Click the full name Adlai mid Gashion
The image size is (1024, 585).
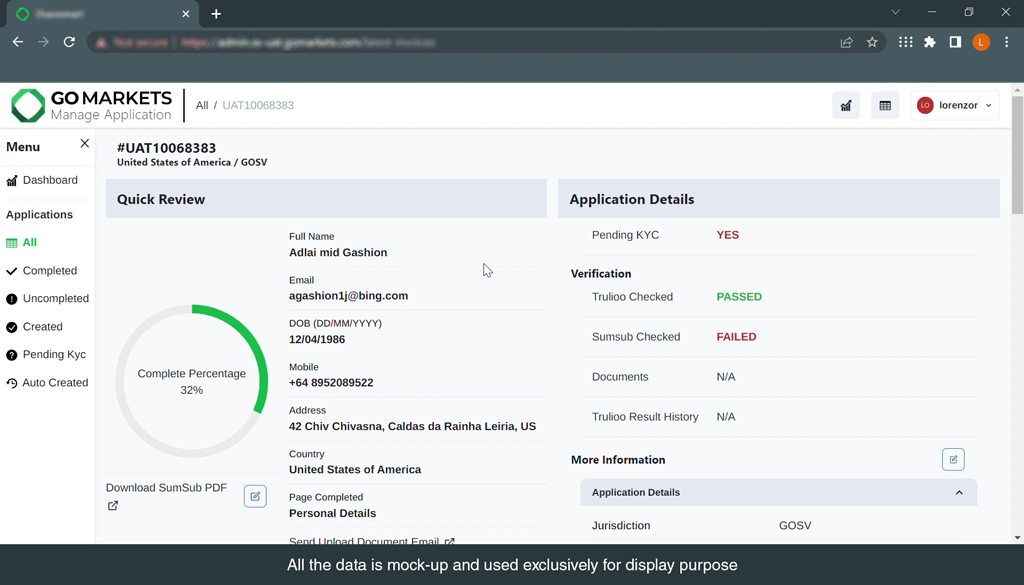(x=338, y=253)
